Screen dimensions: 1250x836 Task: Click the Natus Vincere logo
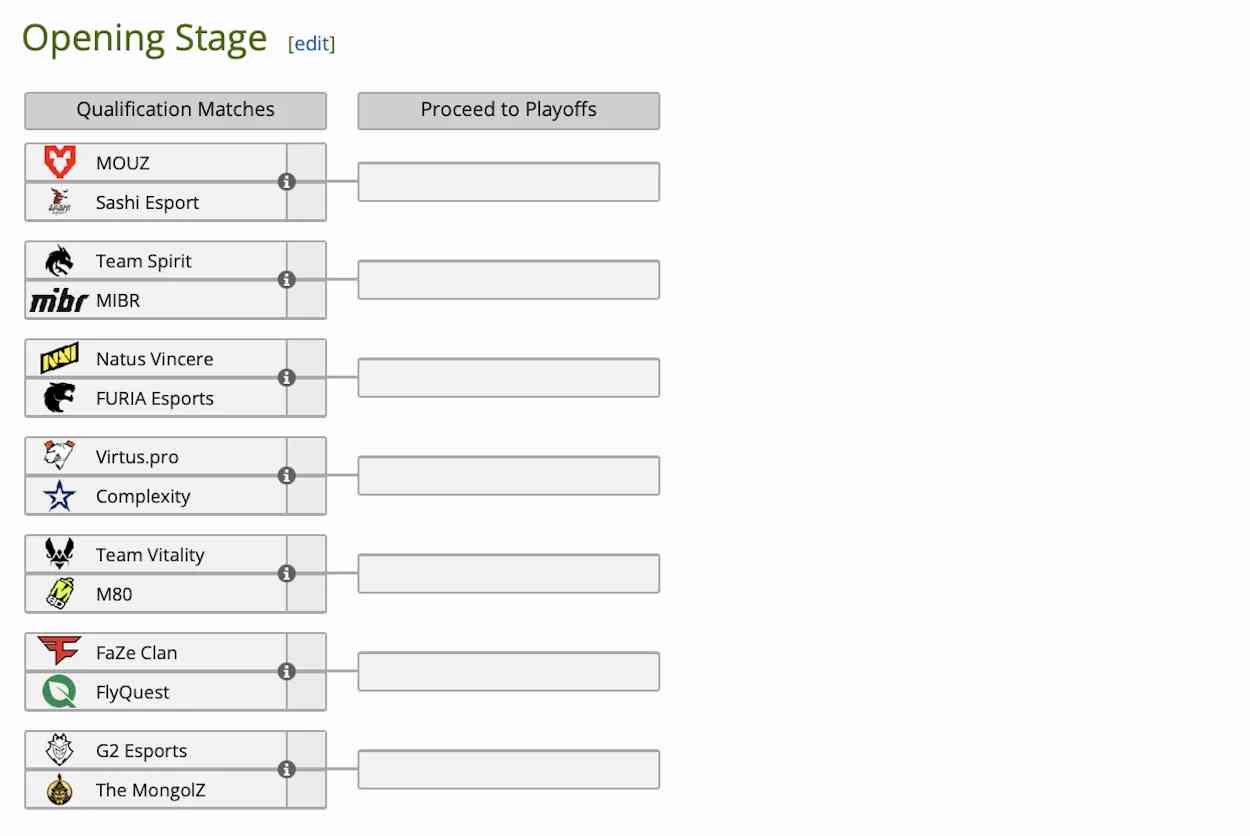[x=60, y=358]
